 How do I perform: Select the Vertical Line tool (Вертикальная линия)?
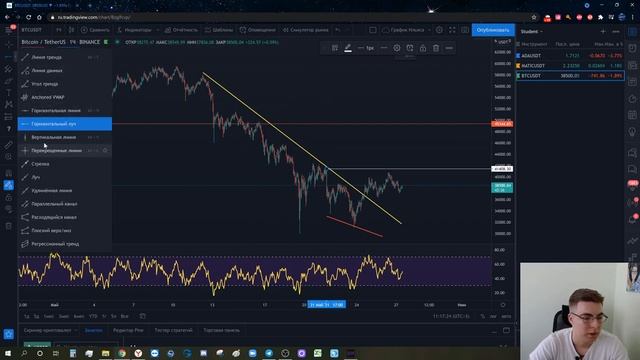[x=64, y=137]
